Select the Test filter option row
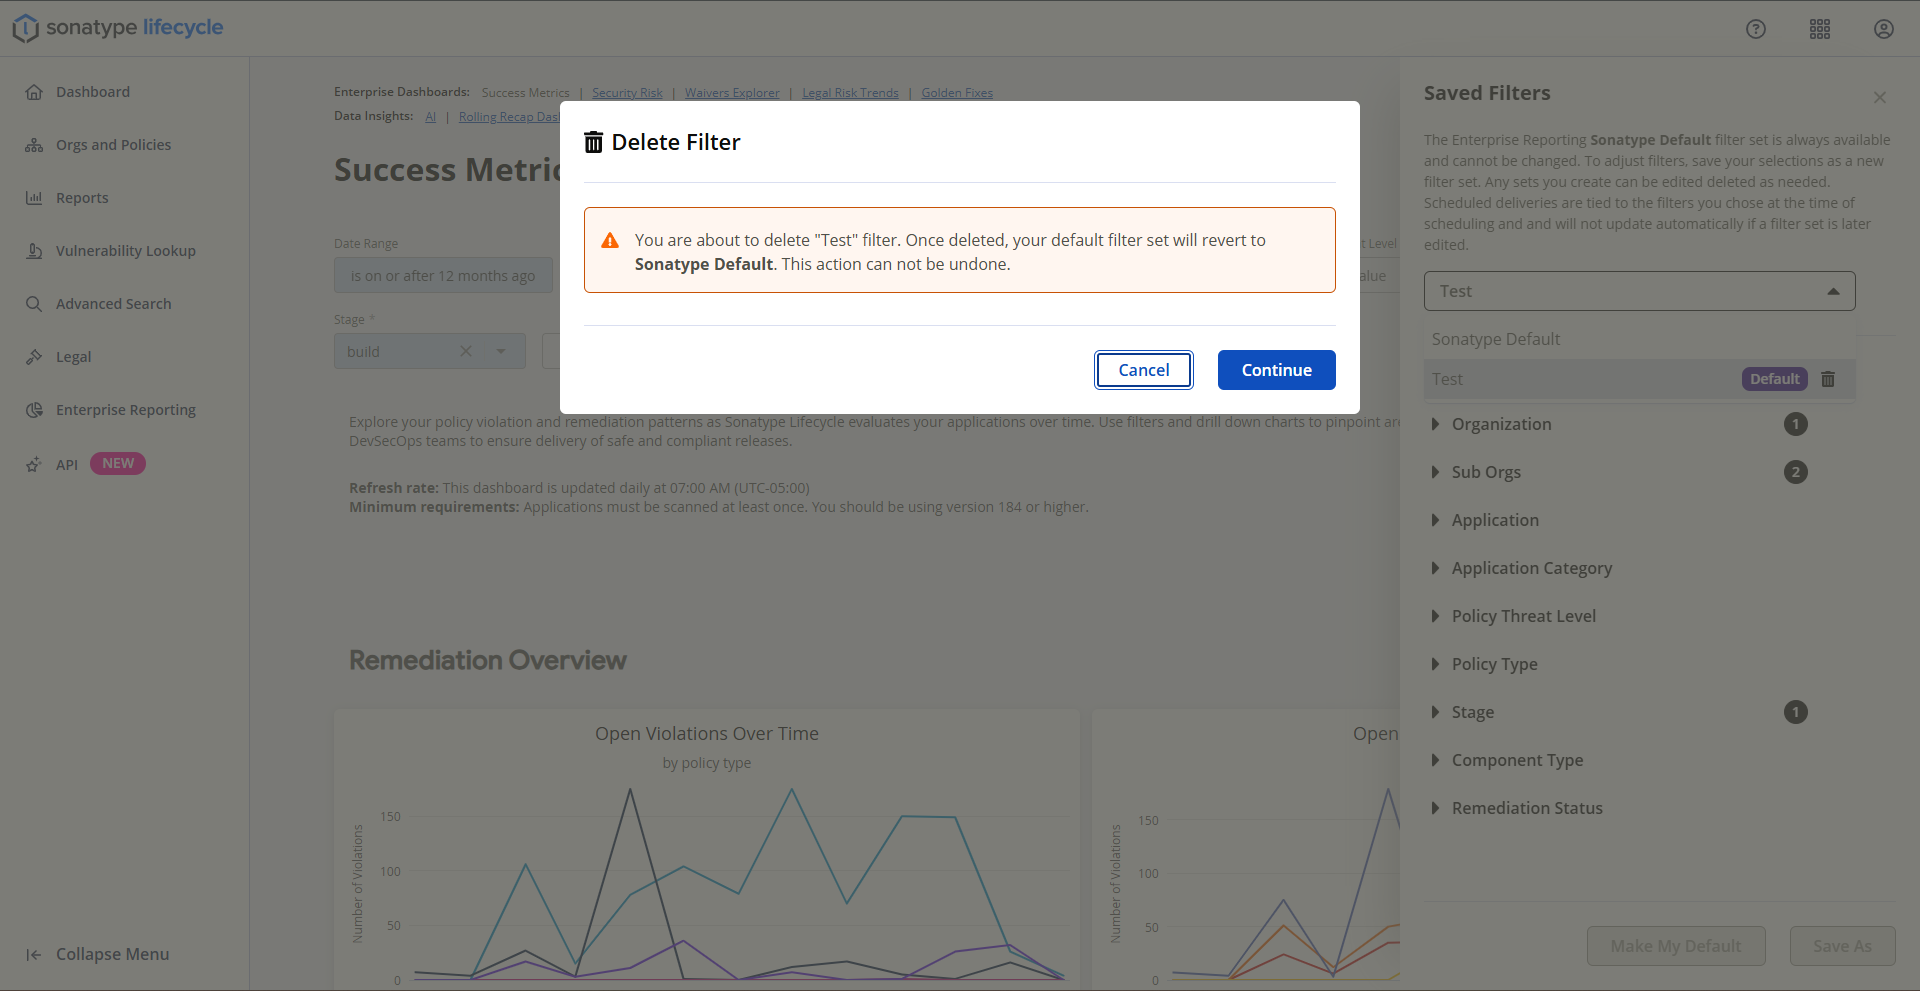Image resolution: width=1920 pixels, height=991 pixels. [x=1640, y=379]
